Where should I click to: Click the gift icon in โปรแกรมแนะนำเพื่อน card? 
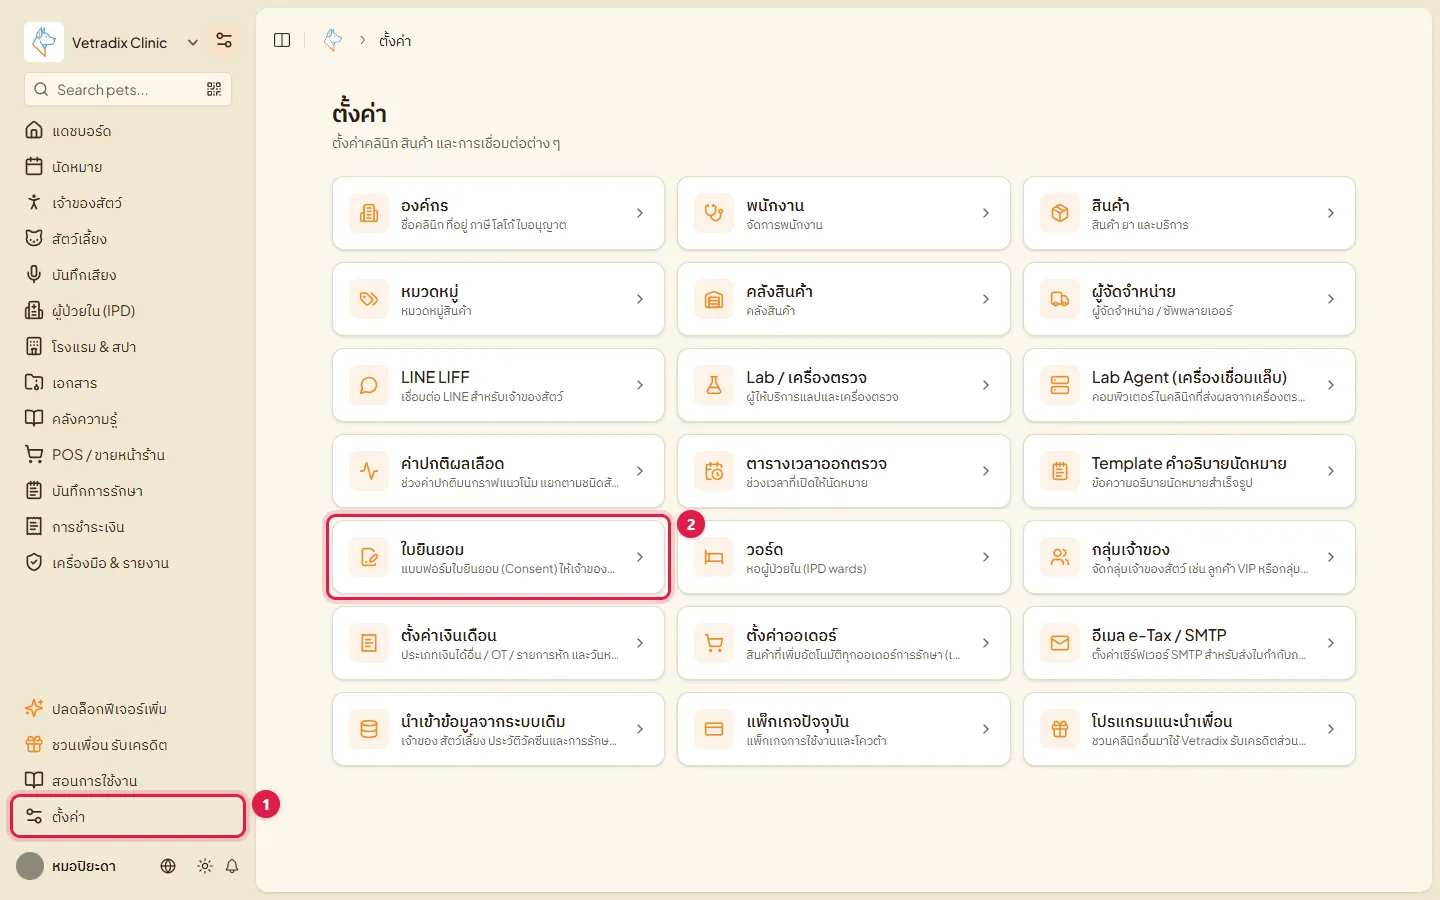pyautogui.click(x=1060, y=729)
